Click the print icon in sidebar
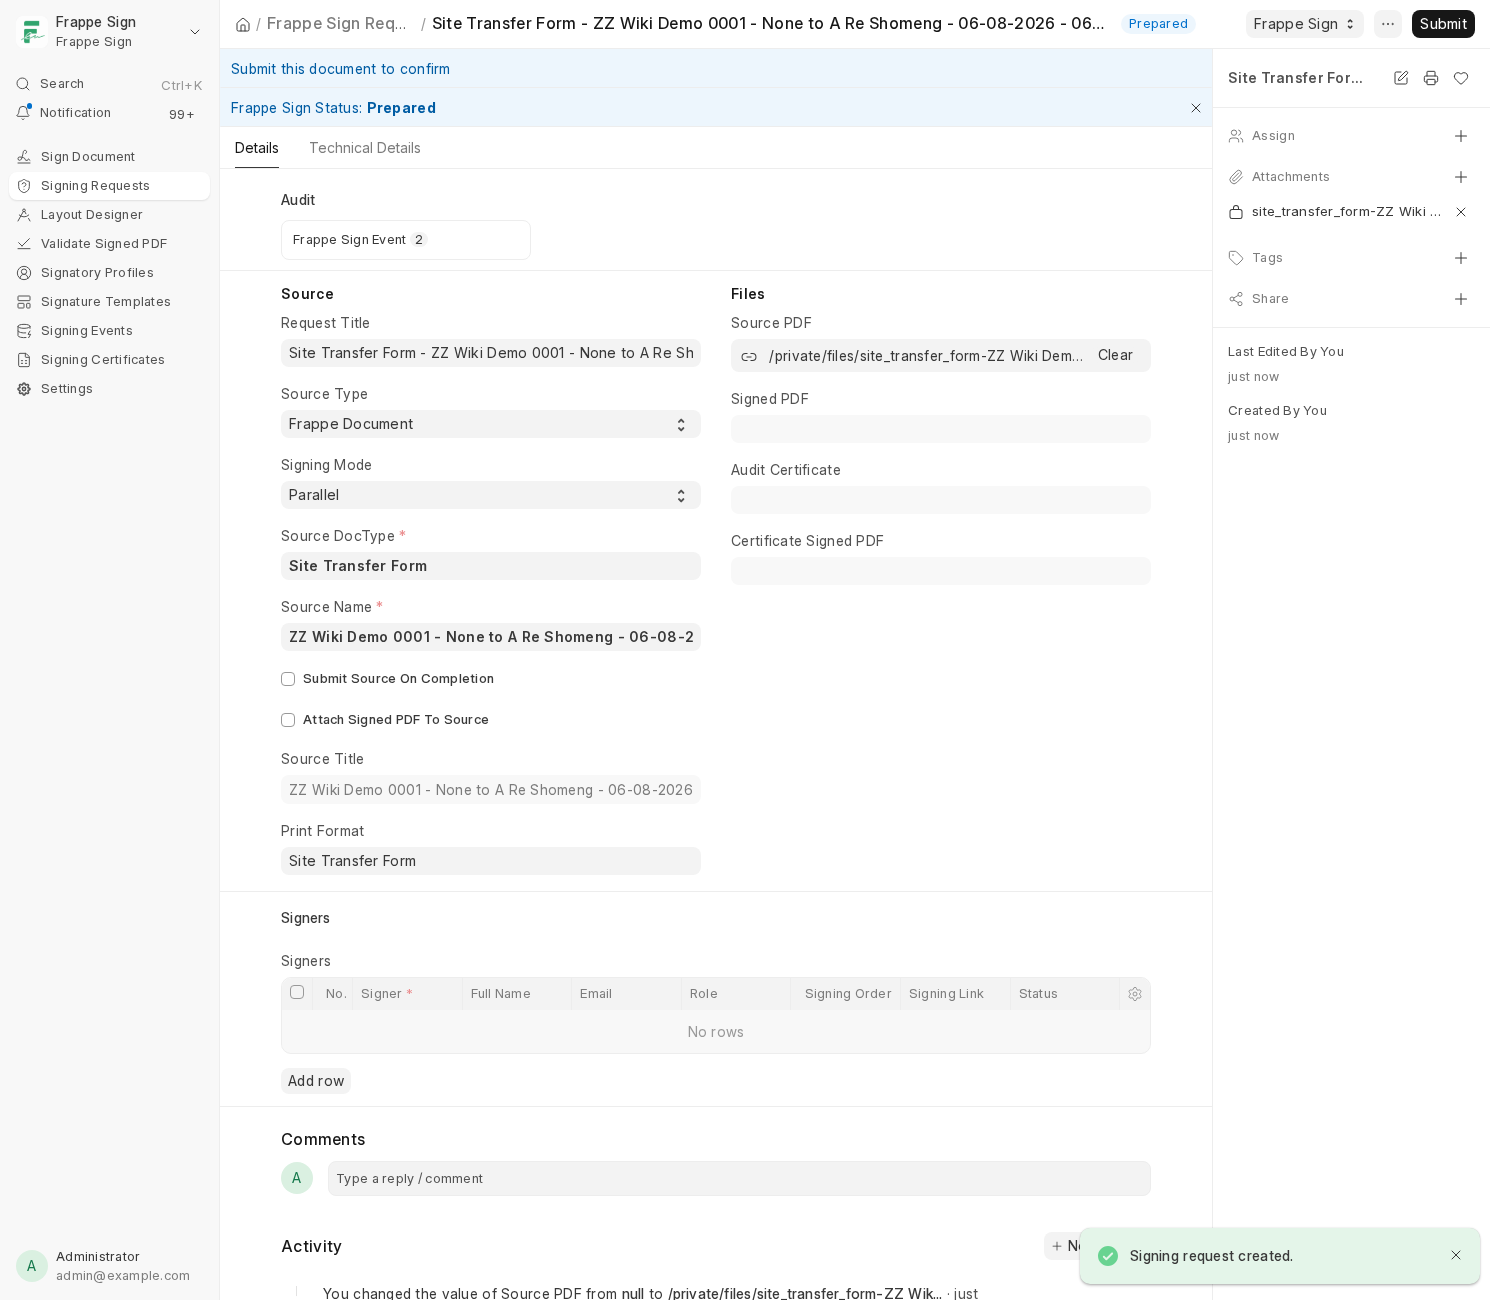The width and height of the screenshot is (1500, 1300). click(x=1431, y=78)
